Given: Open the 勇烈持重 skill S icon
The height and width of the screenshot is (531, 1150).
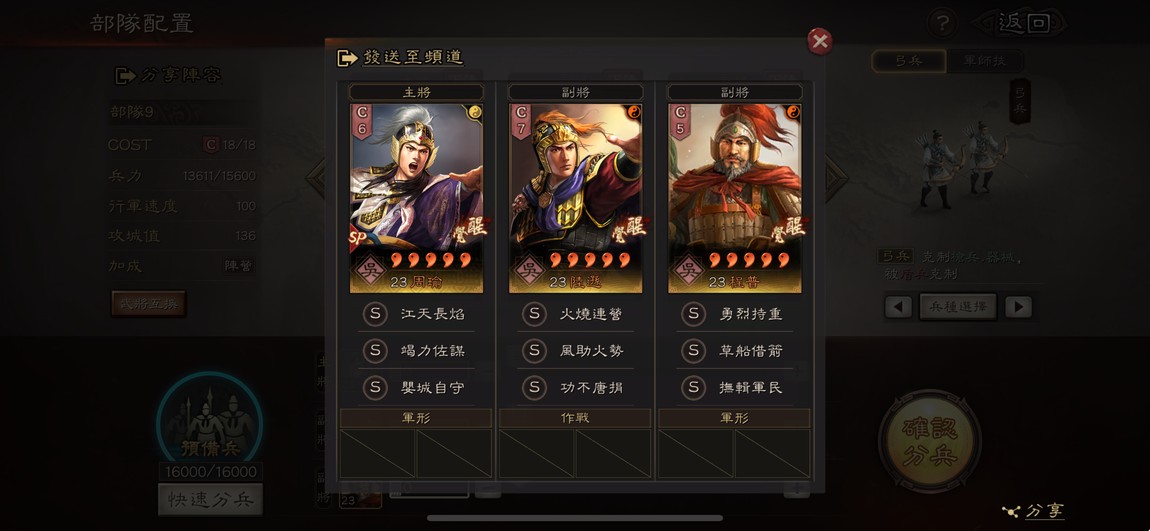Looking at the screenshot, I should [x=693, y=314].
